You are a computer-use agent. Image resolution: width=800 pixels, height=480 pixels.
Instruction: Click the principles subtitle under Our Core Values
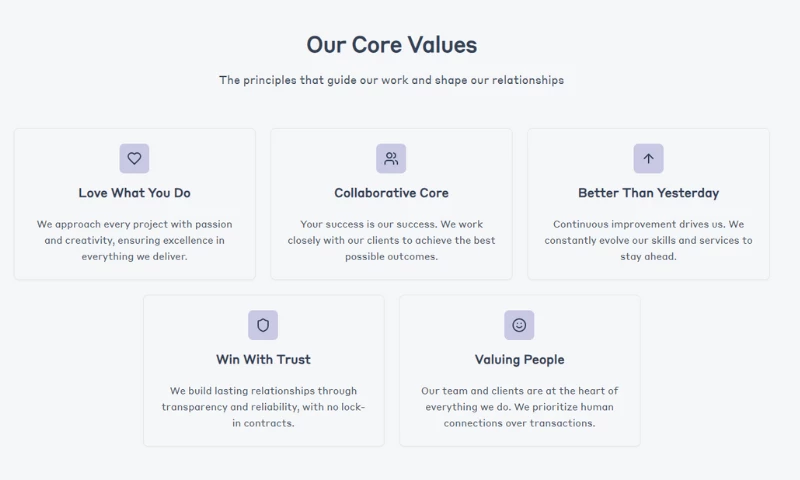coord(391,80)
